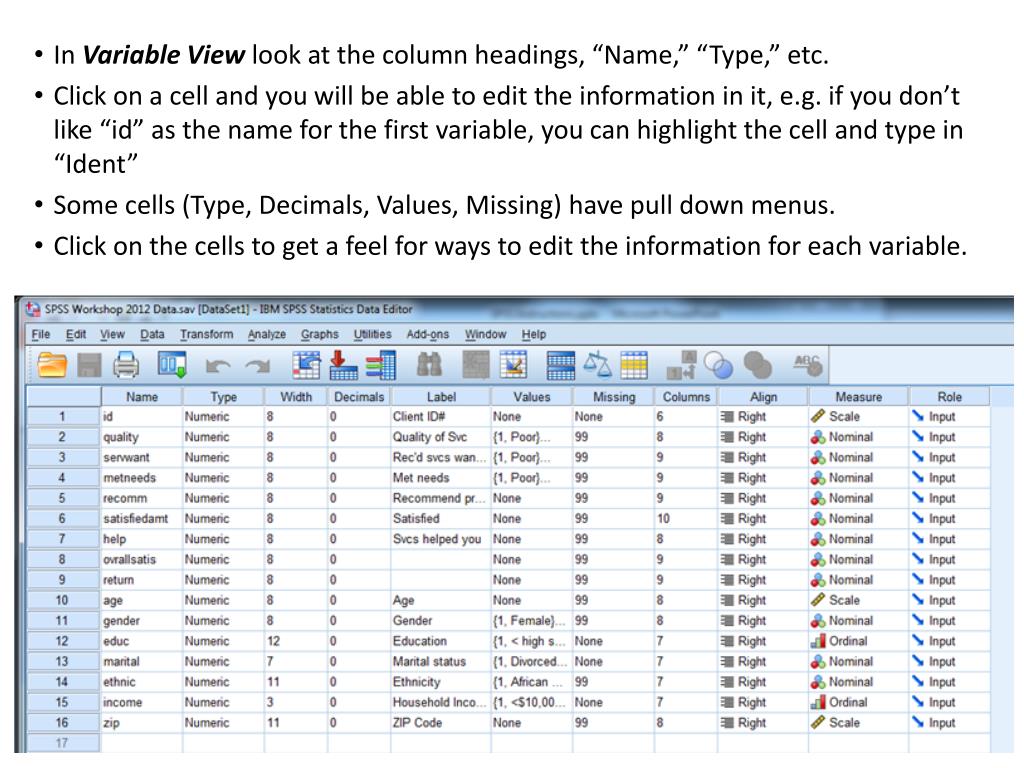Viewport: 1024px width, 768px height.
Task: Click the "Household Inco..." label cell
Action: point(441,702)
